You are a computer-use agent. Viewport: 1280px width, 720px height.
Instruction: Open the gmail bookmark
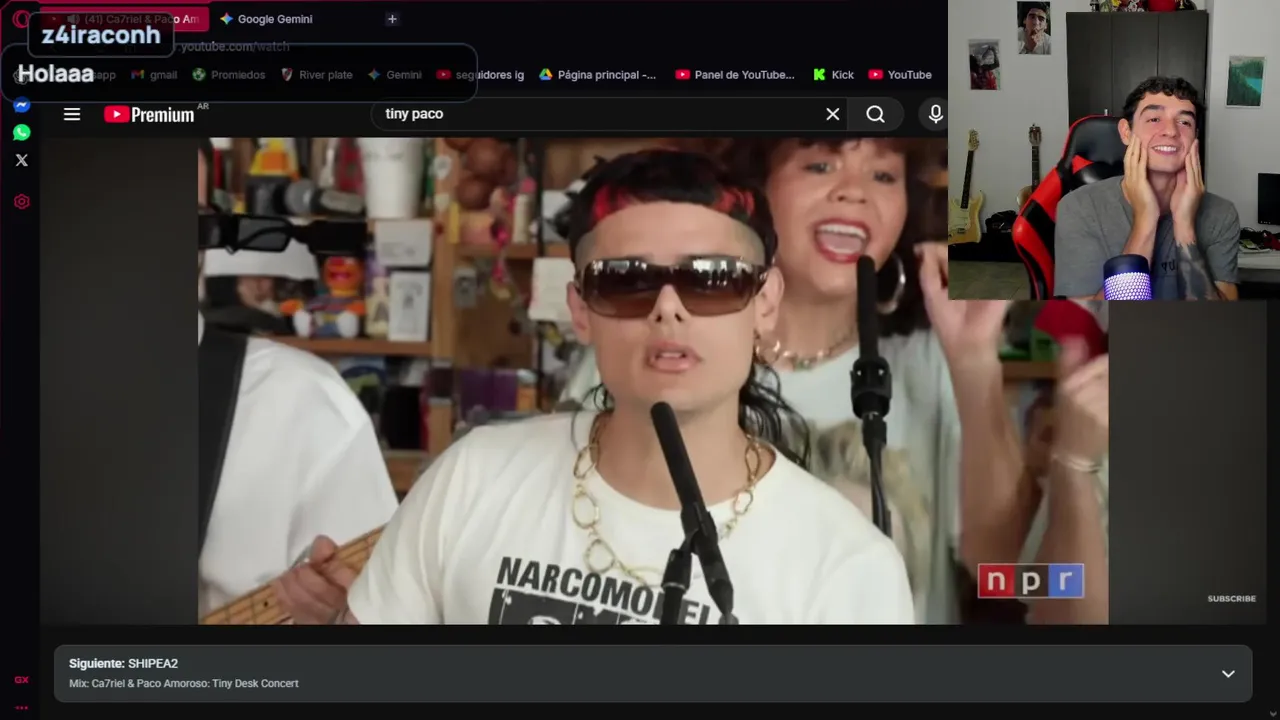[154, 75]
